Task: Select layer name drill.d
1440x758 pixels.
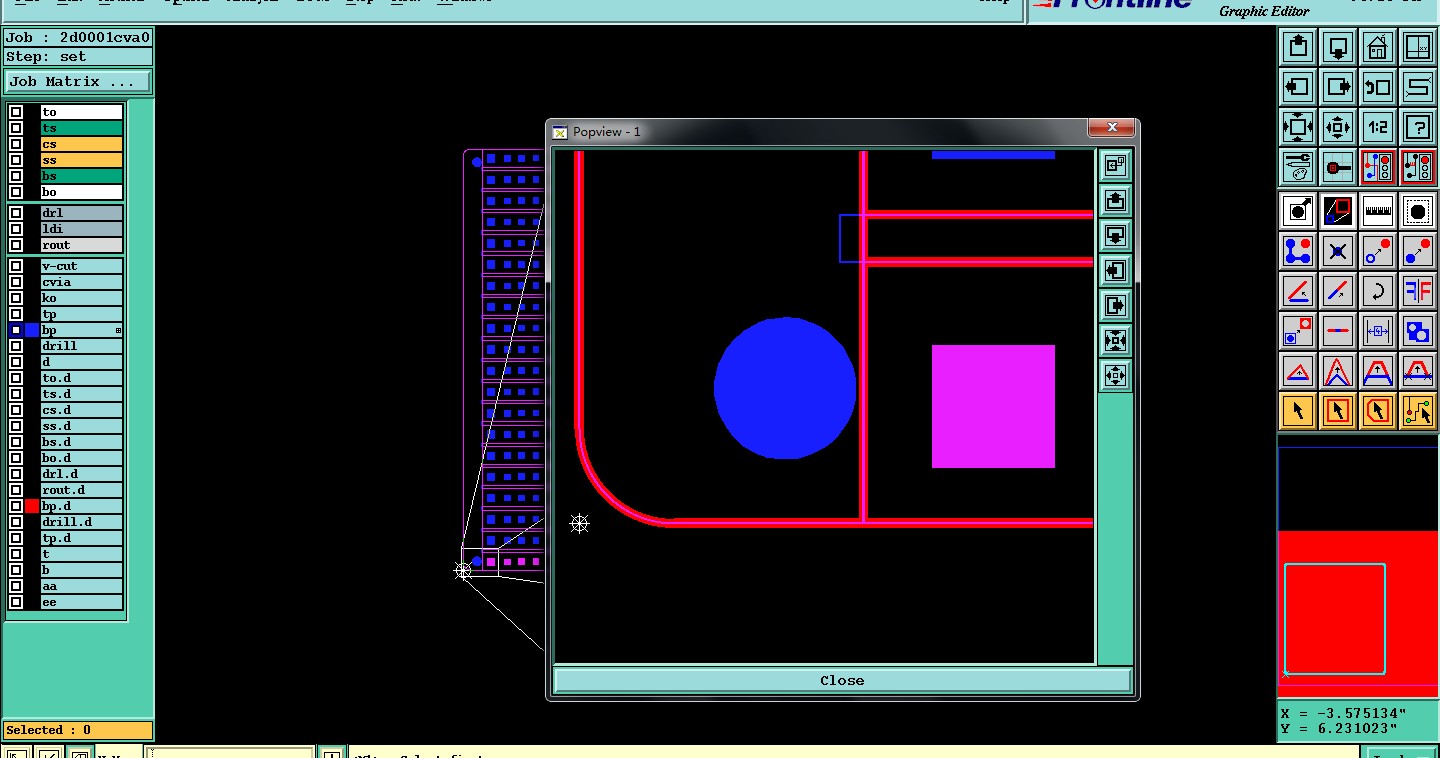Action: click(82, 522)
